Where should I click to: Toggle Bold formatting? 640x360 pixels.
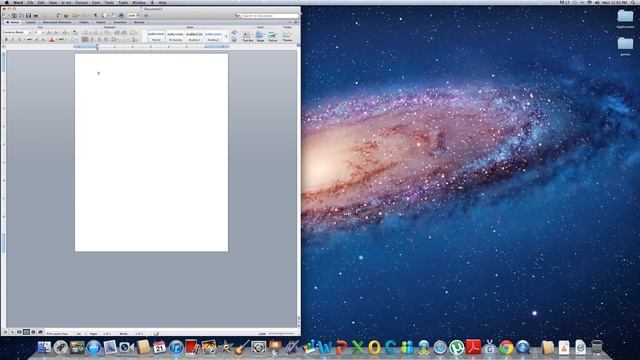click(6, 40)
